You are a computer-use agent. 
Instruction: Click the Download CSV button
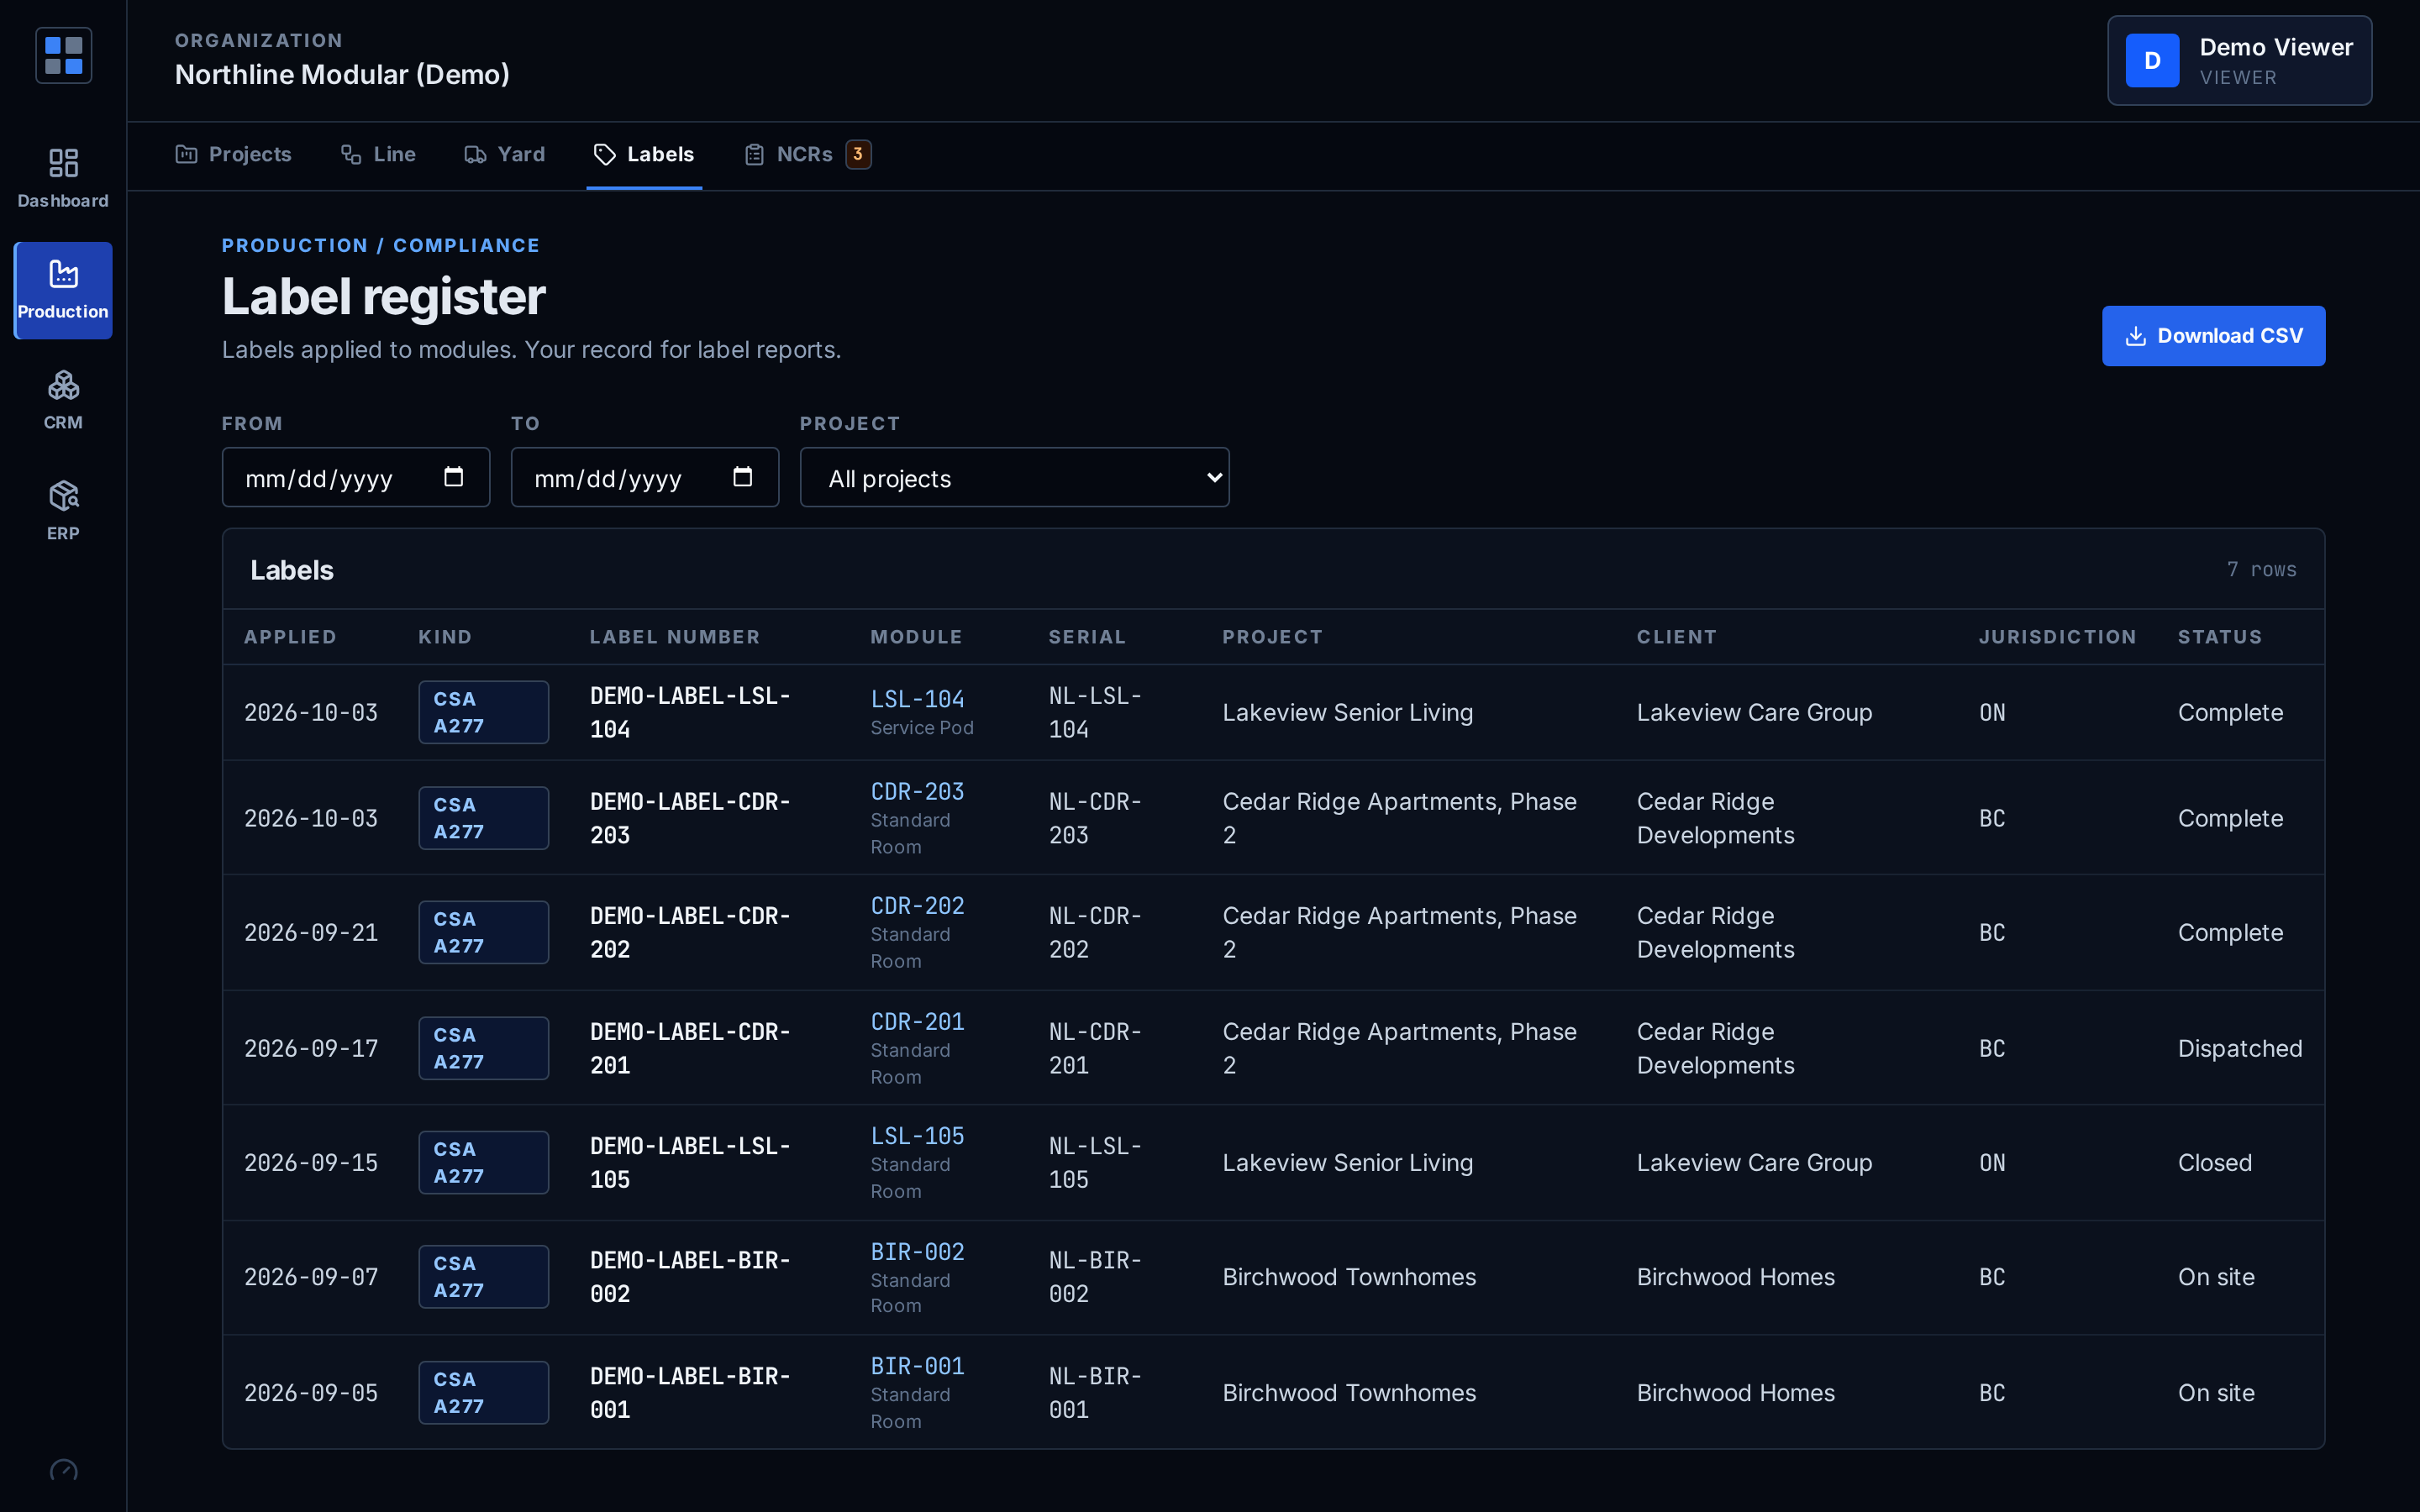pos(2213,336)
